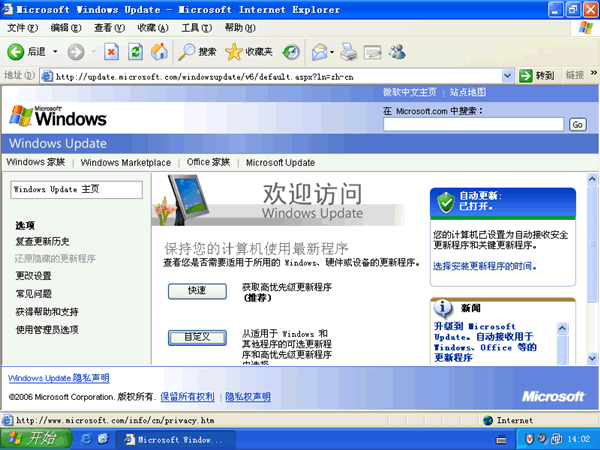The width and height of the screenshot is (600, 450).
Task: Click 使用管理员选项 in sidebar
Action: pos(47,330)
